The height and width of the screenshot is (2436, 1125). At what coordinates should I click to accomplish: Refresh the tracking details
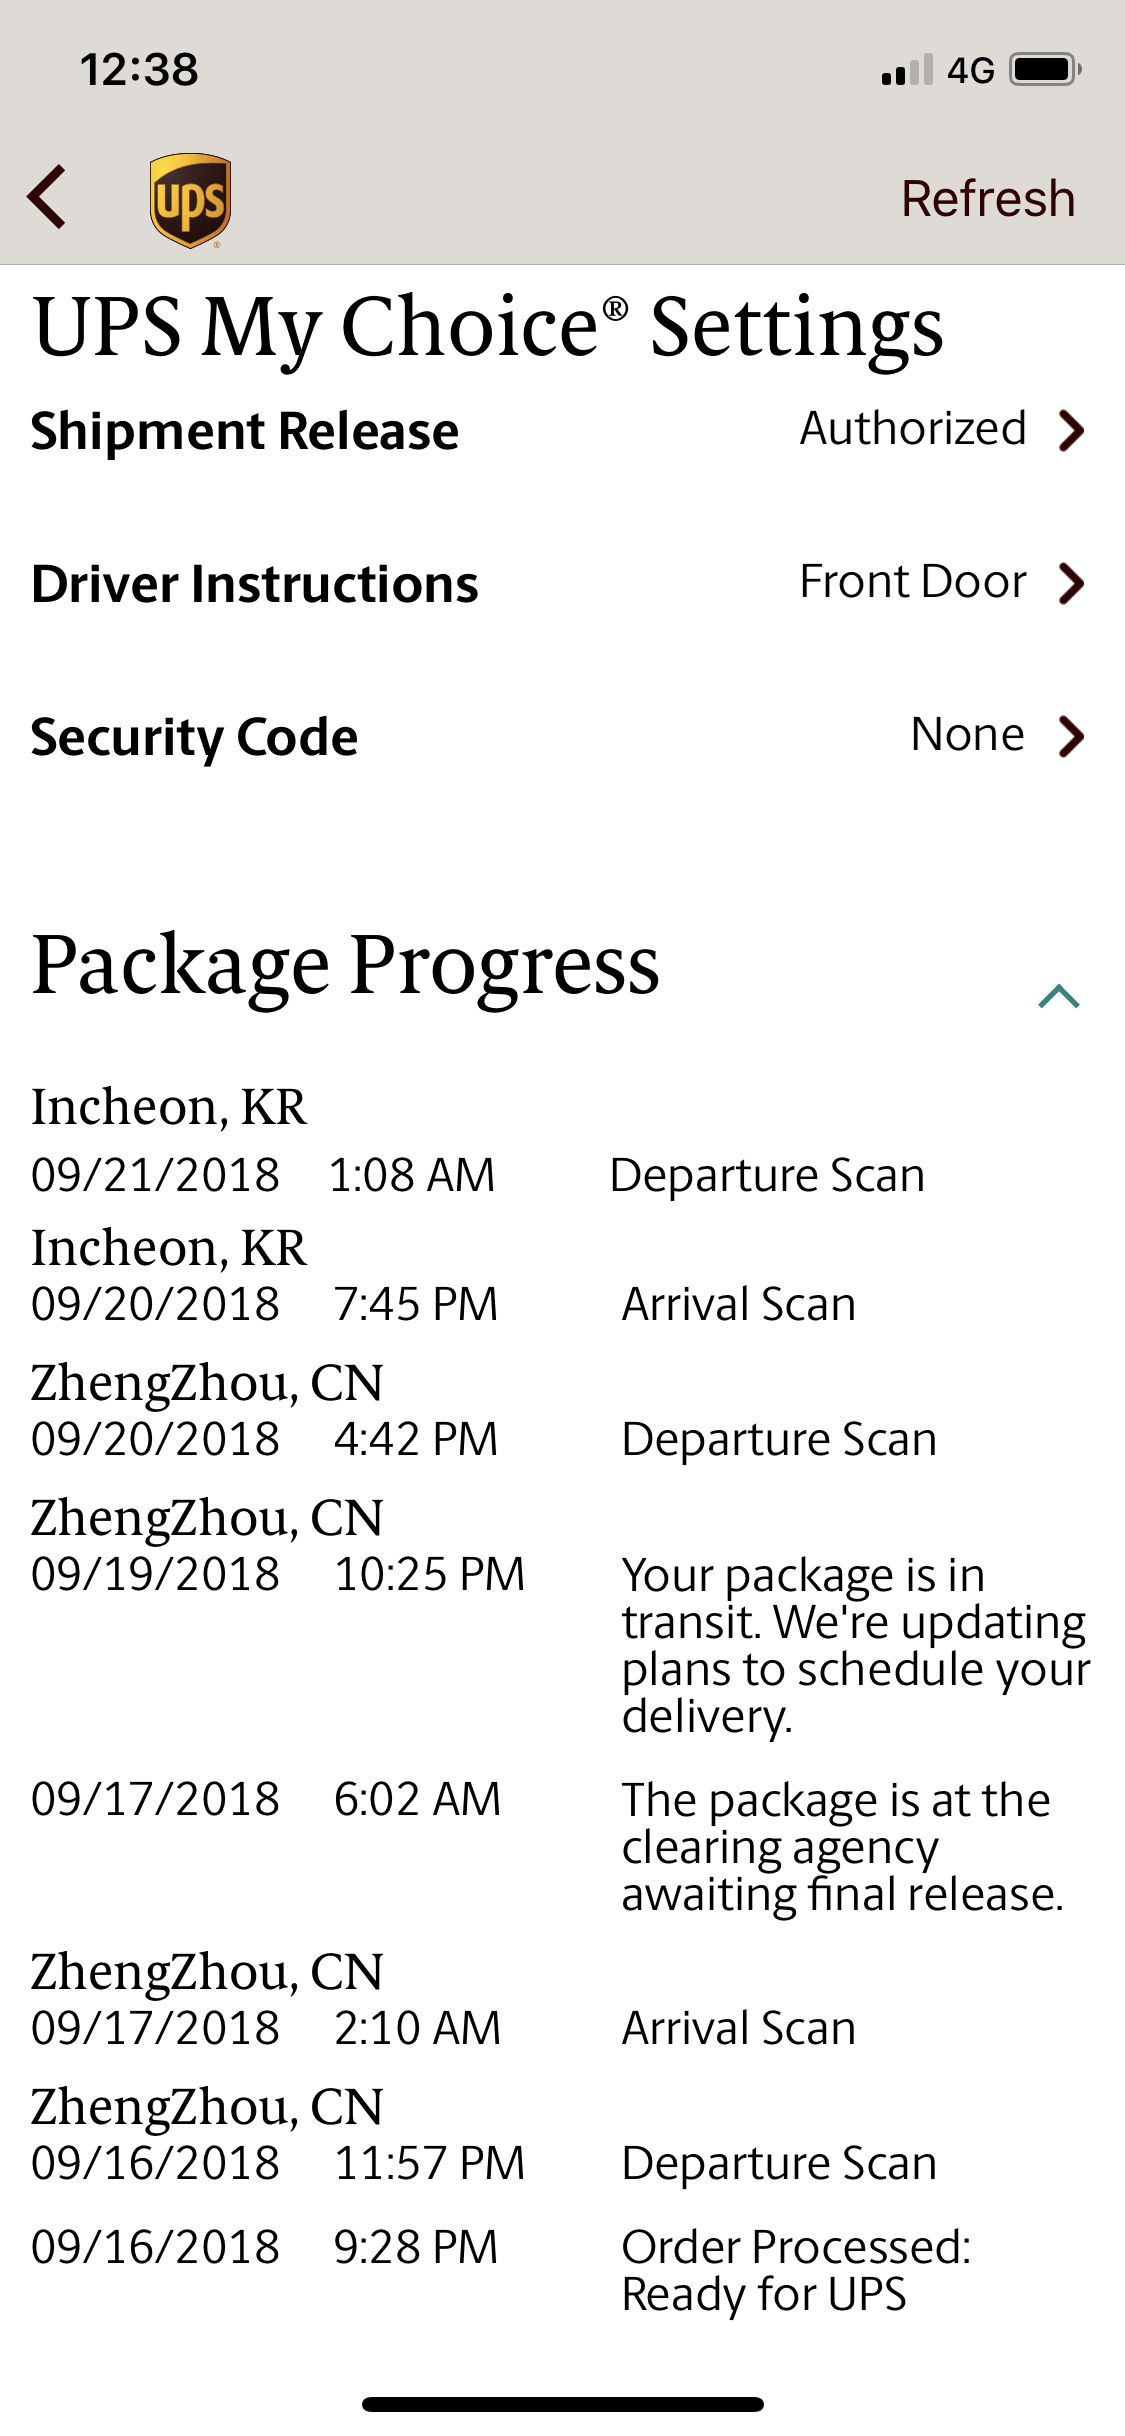[x=988, y=198]
